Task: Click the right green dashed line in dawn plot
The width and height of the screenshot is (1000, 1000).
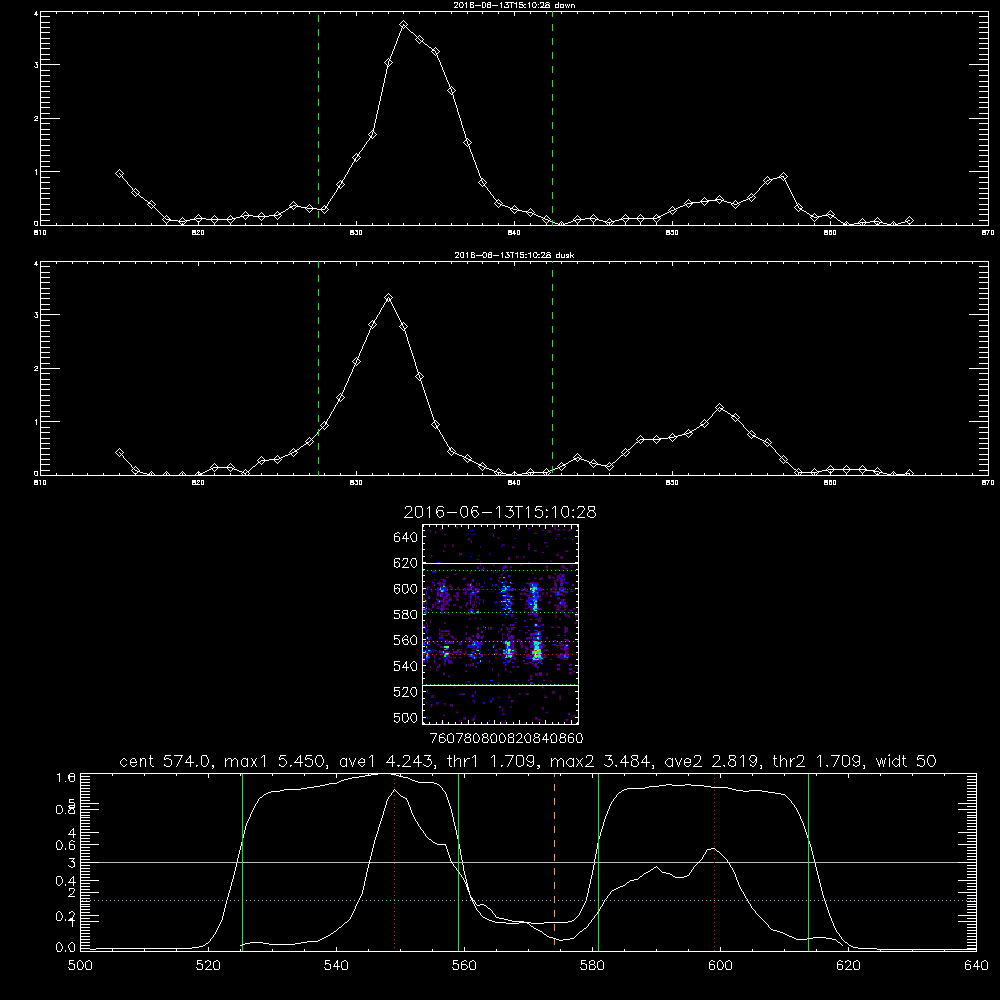Action: point(552,118)
